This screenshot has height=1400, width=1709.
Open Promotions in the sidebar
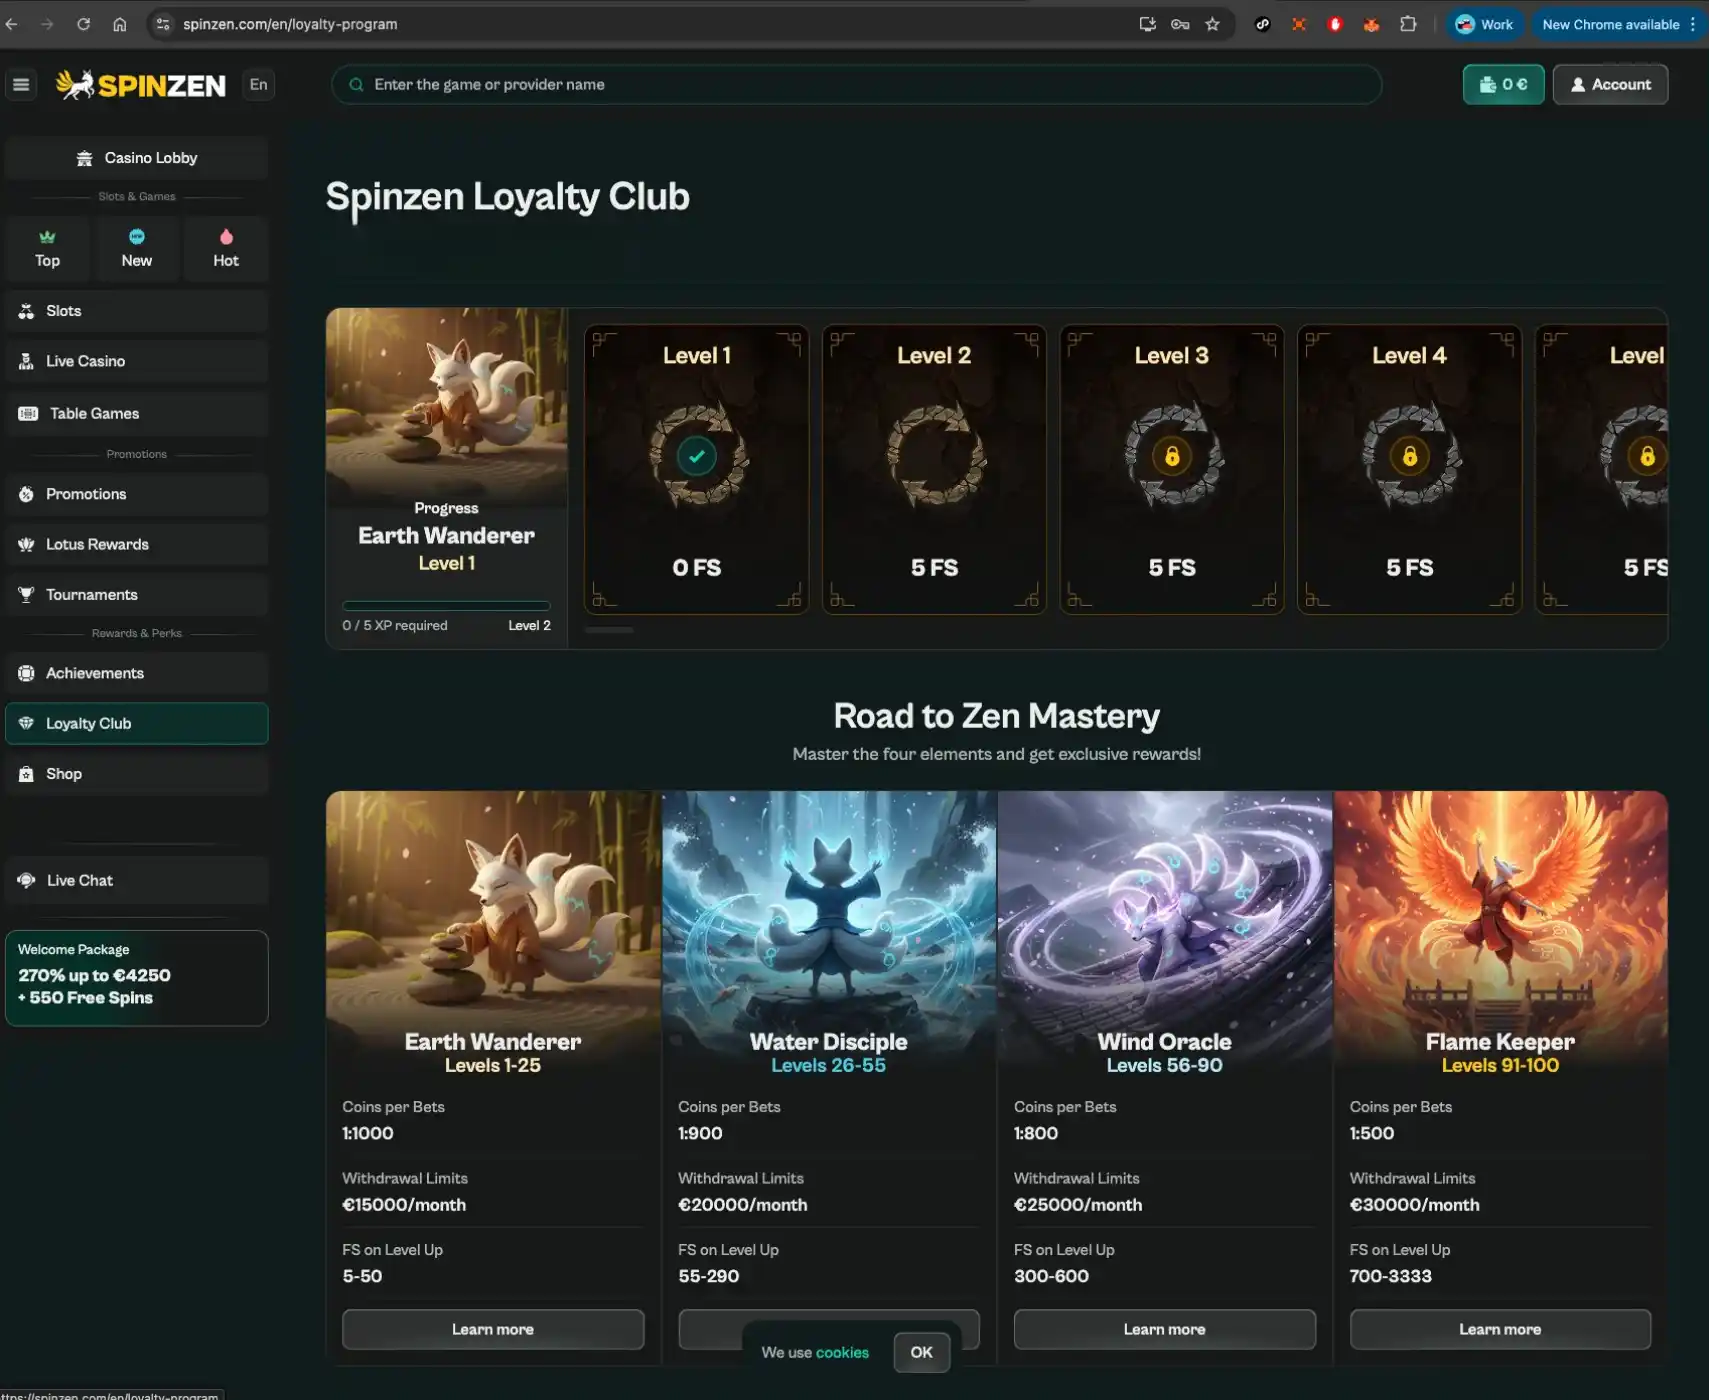[x=137, y=494]
